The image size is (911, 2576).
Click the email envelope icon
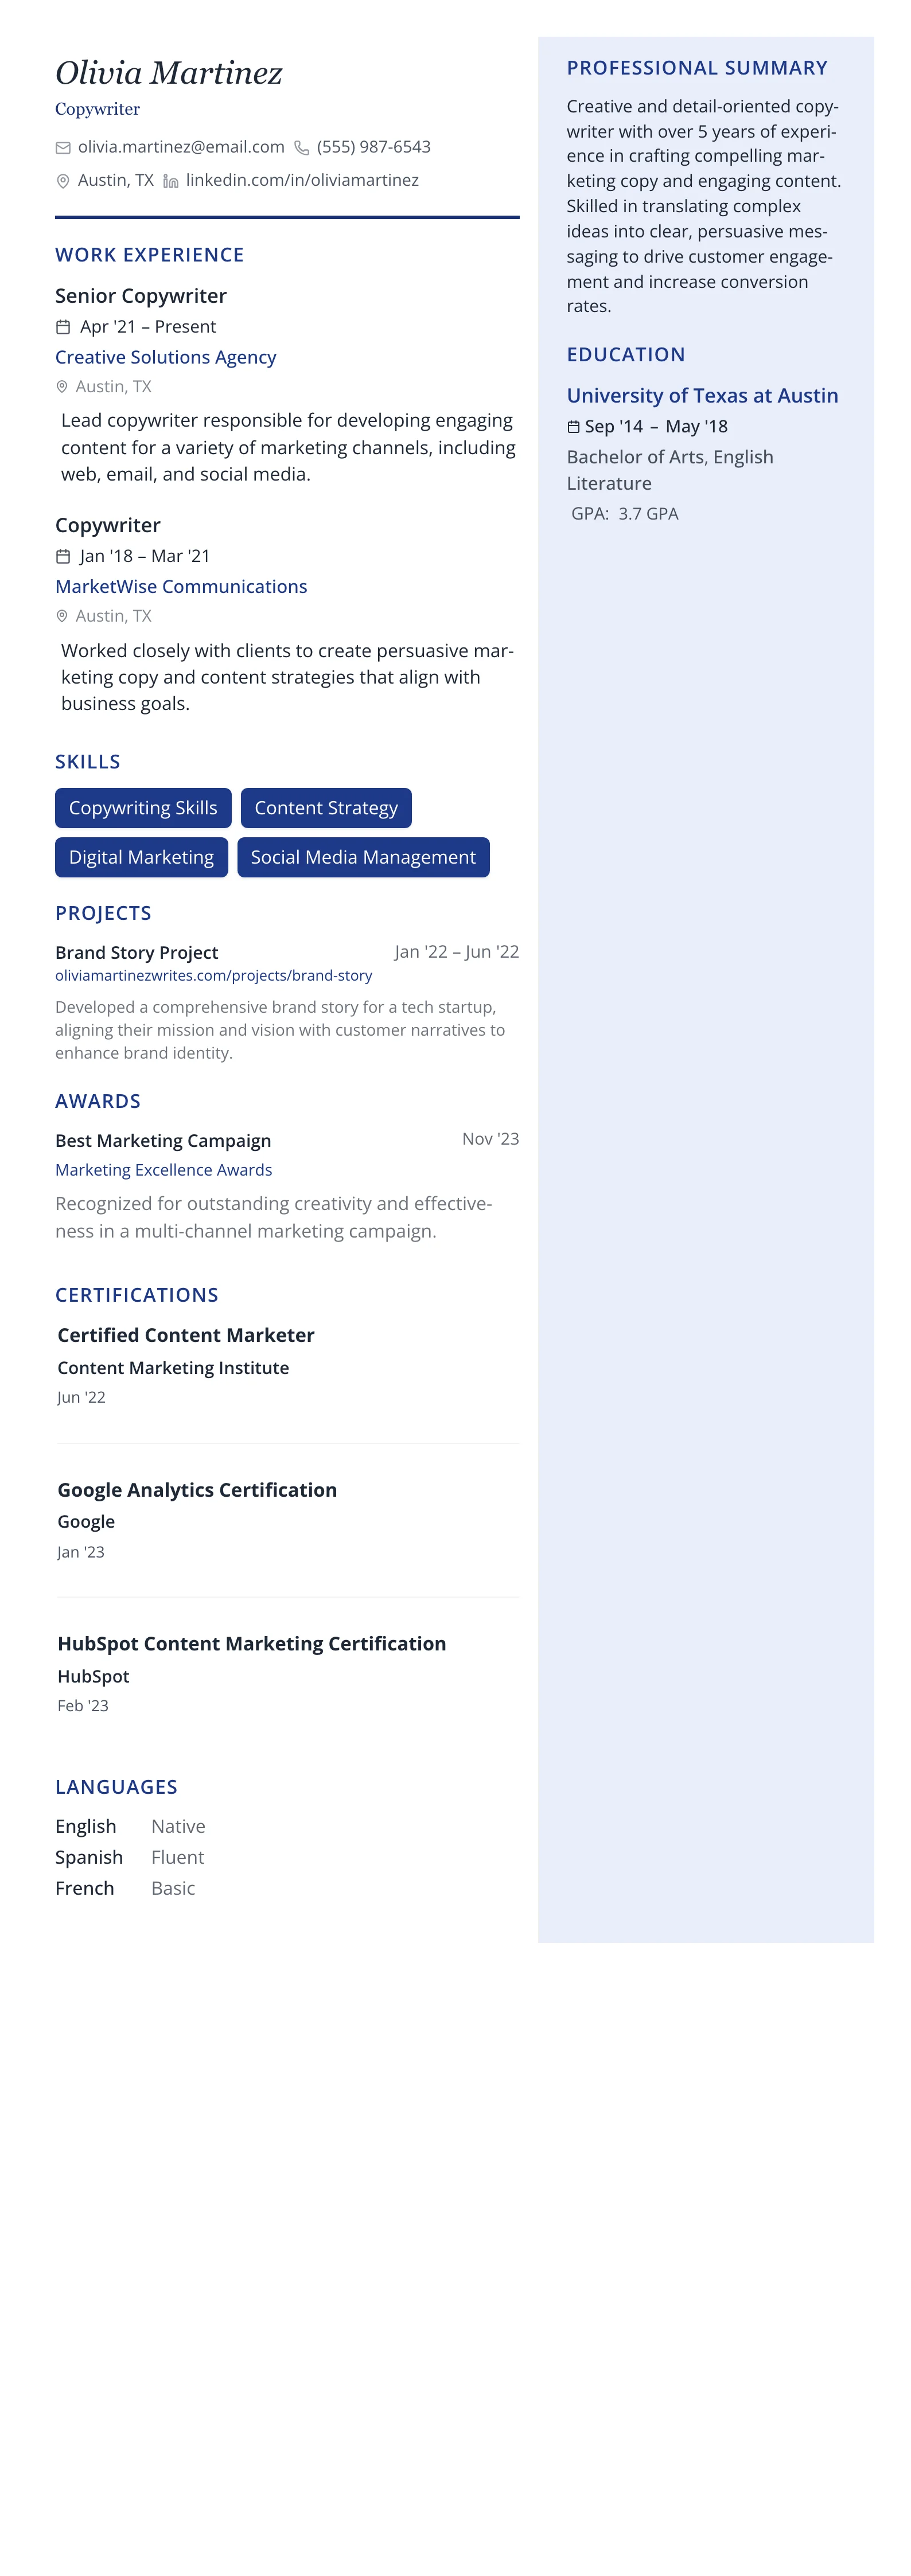click(63, 148)
